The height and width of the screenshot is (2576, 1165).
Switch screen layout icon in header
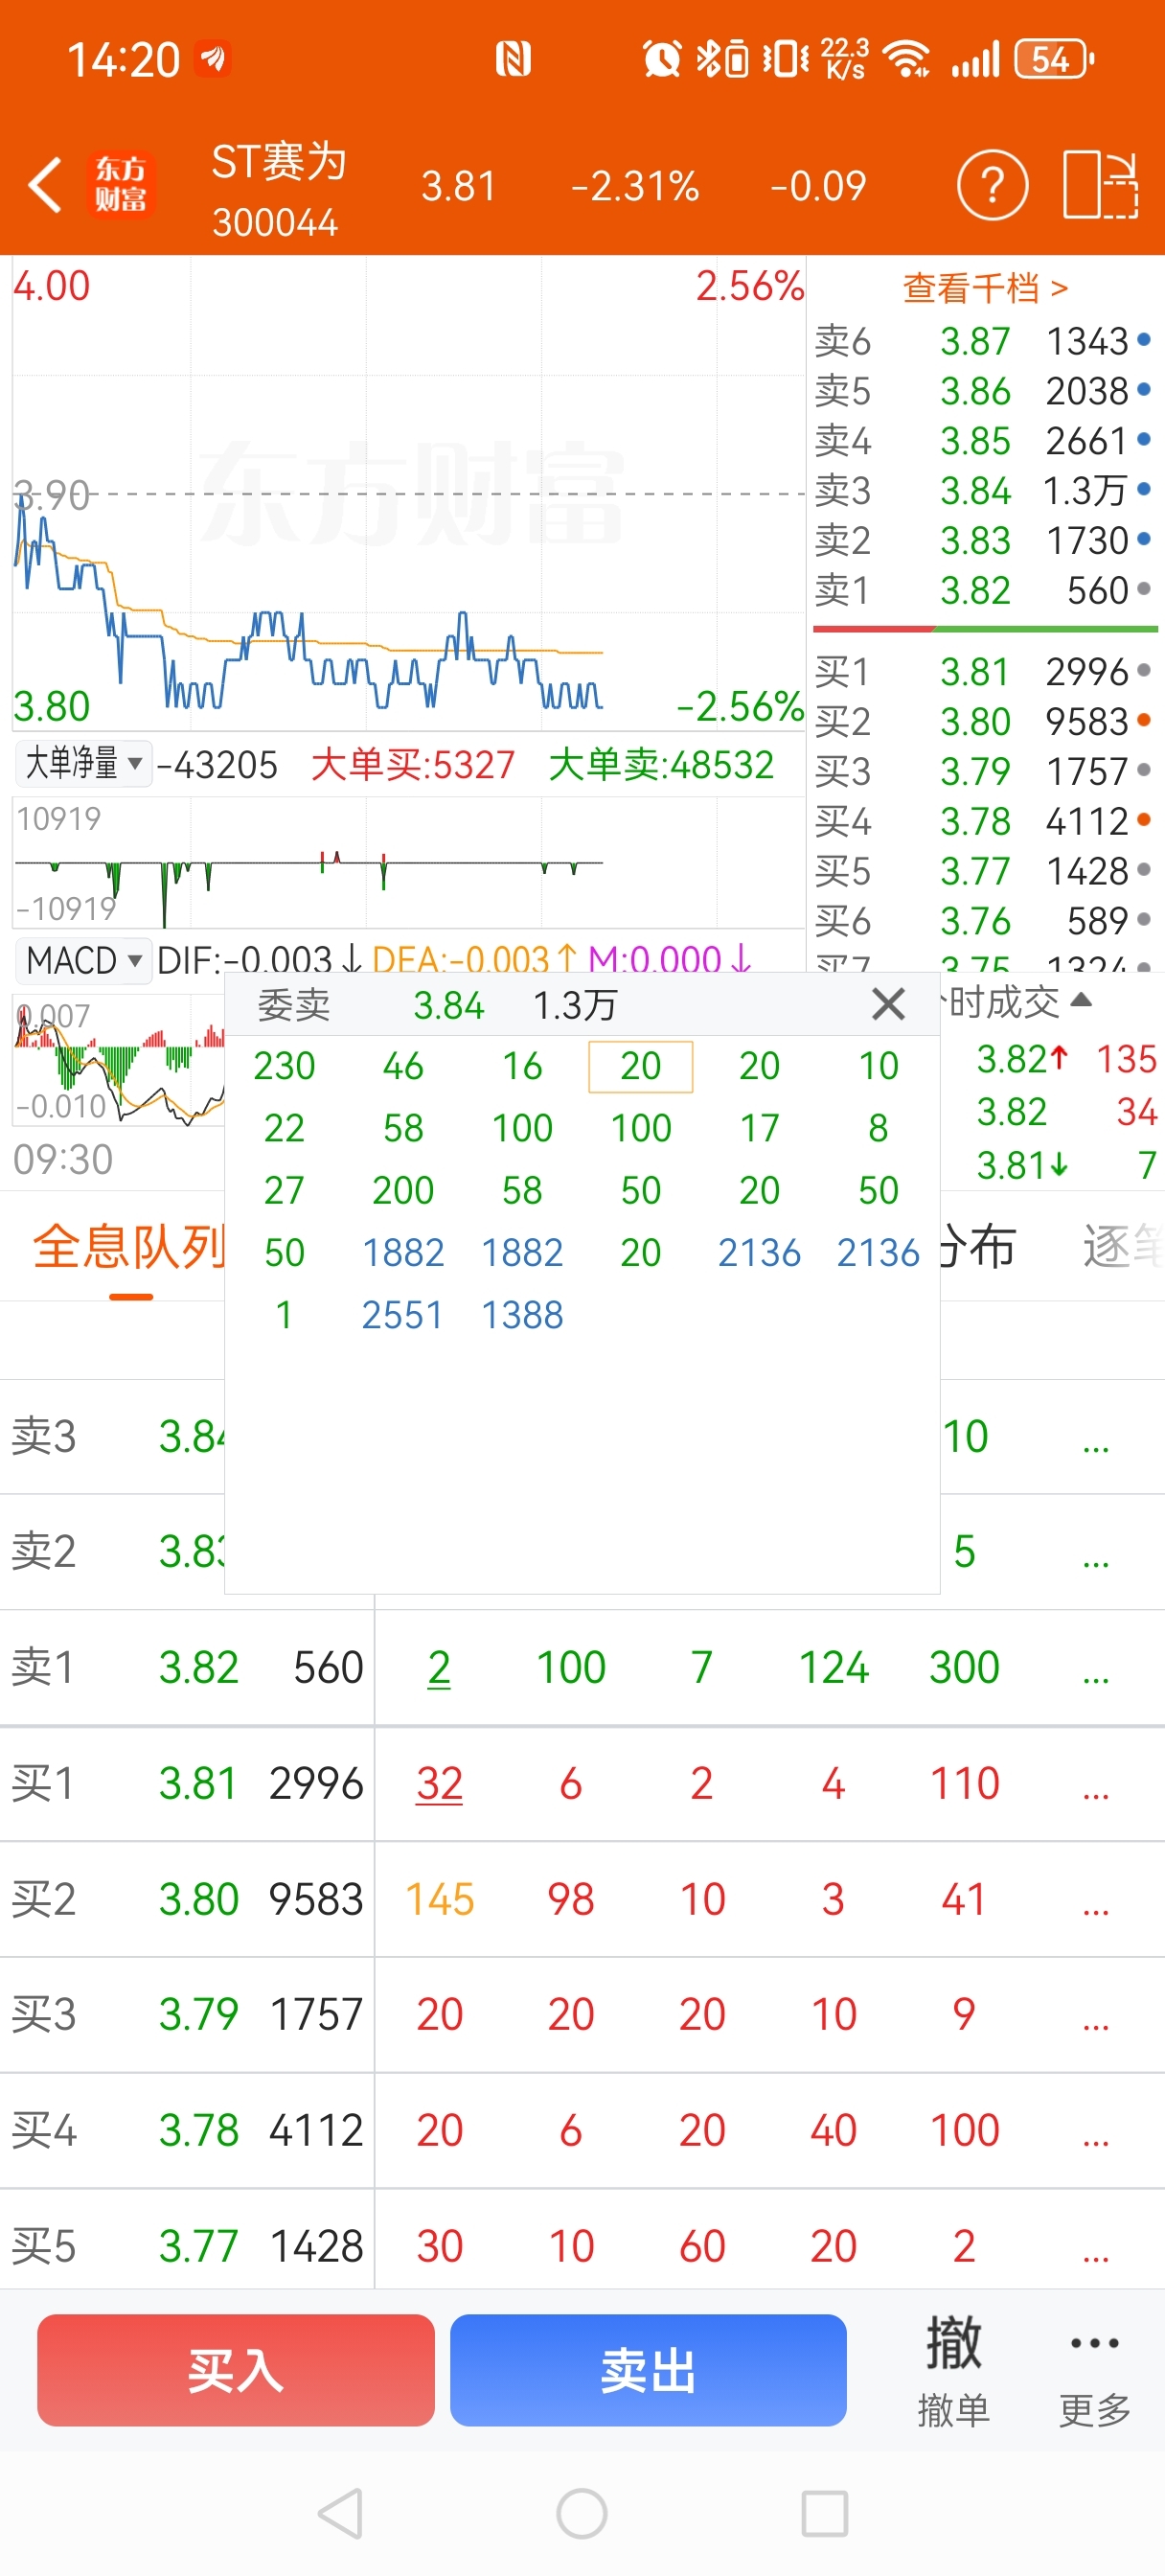click(x=1099, y=185)
